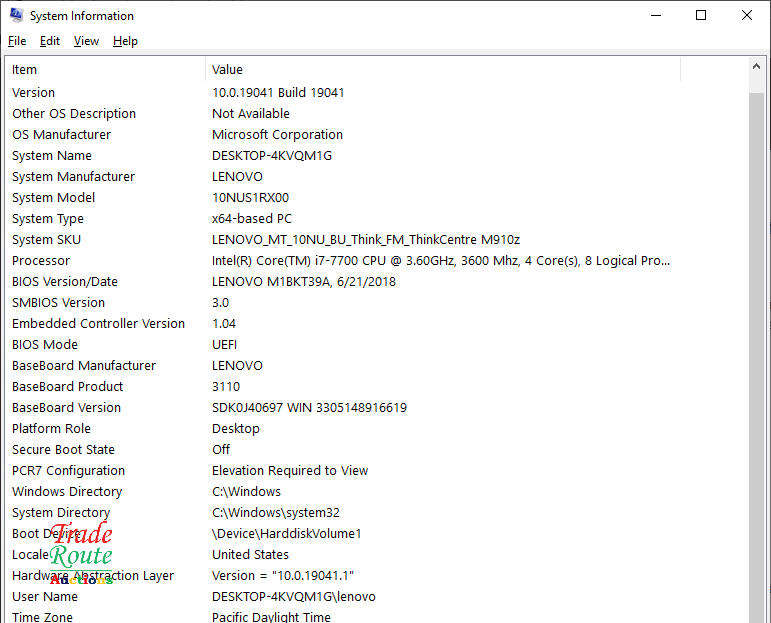This screenshot has width=771, height=623.
Task: Select the System Directory row
Action: [61, 513]
